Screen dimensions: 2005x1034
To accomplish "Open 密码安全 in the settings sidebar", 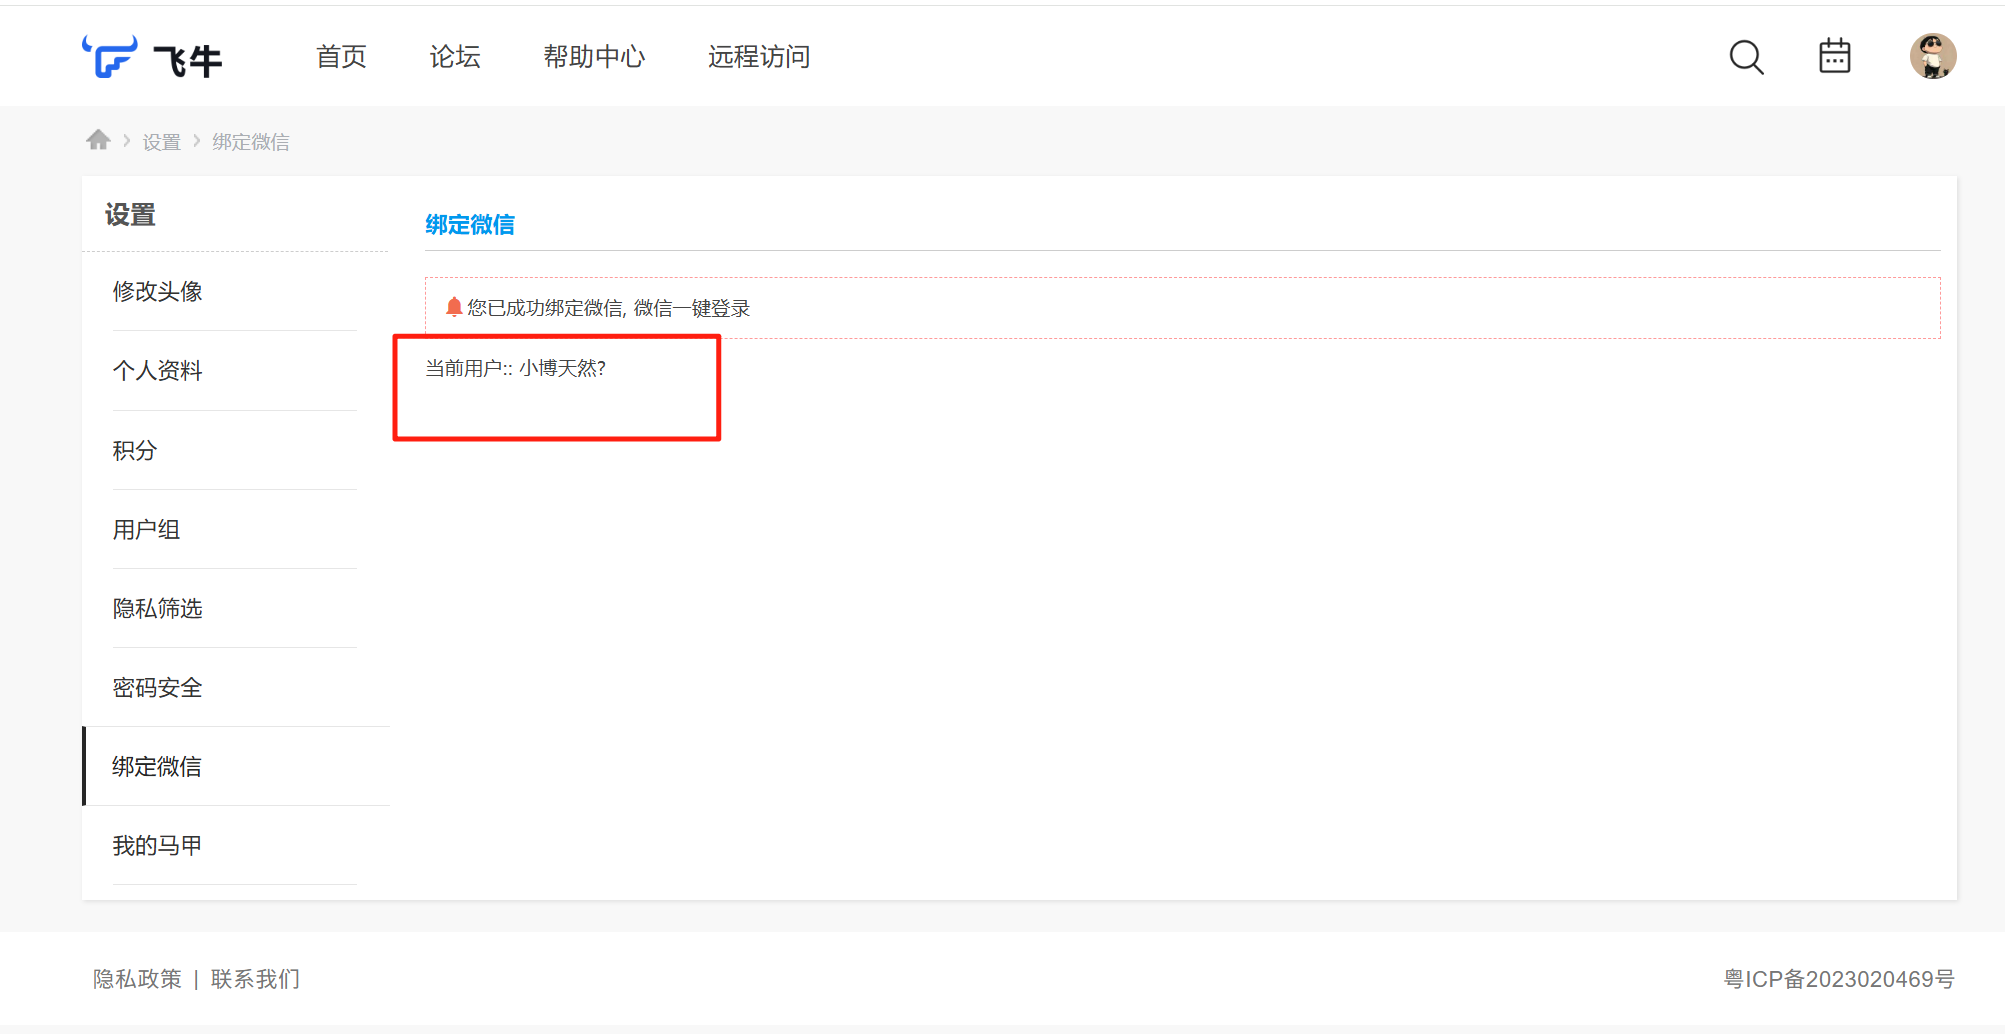I will (x=235, y=687).
